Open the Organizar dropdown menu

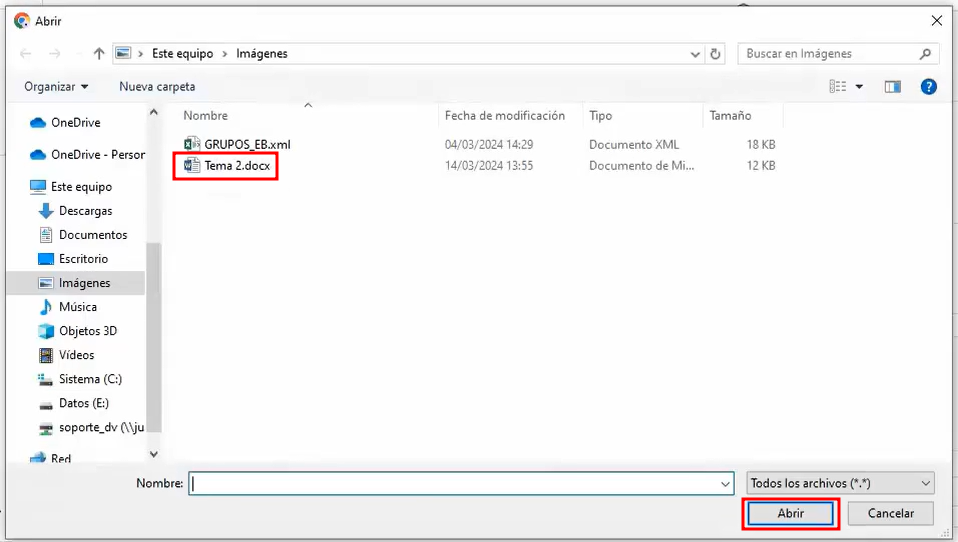tap(56, 87)
